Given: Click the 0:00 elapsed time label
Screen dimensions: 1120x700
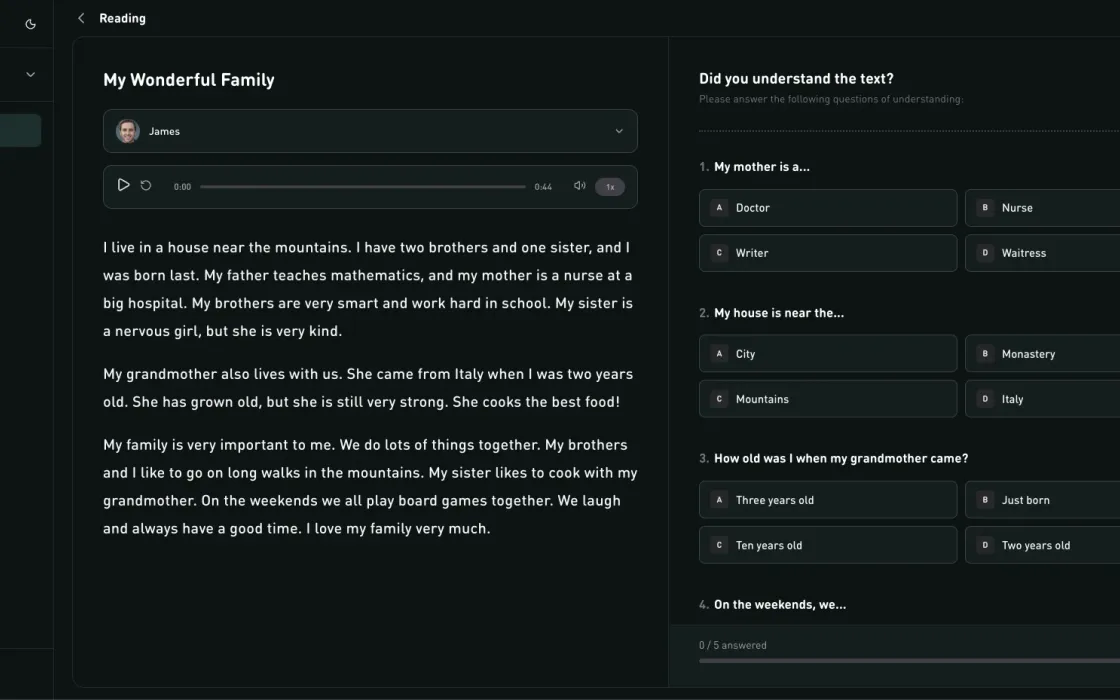Looking at the screenshot, I should [x=182, y=186].
